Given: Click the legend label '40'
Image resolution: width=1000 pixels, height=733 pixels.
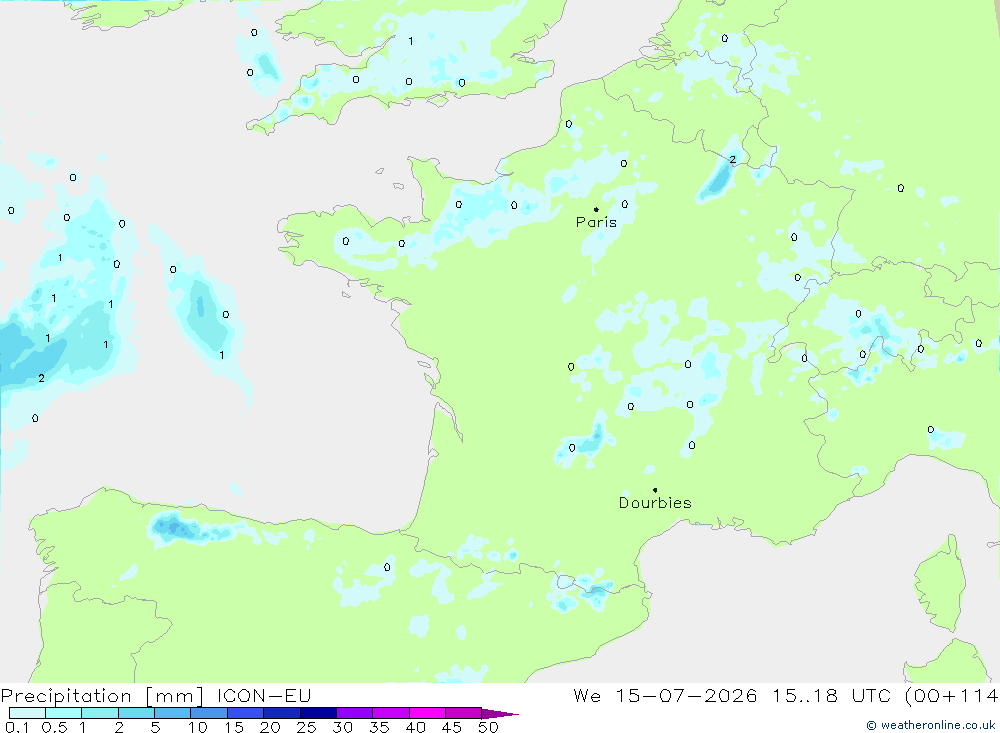Looking at the screenshot, I should click(x=416, y=727).
